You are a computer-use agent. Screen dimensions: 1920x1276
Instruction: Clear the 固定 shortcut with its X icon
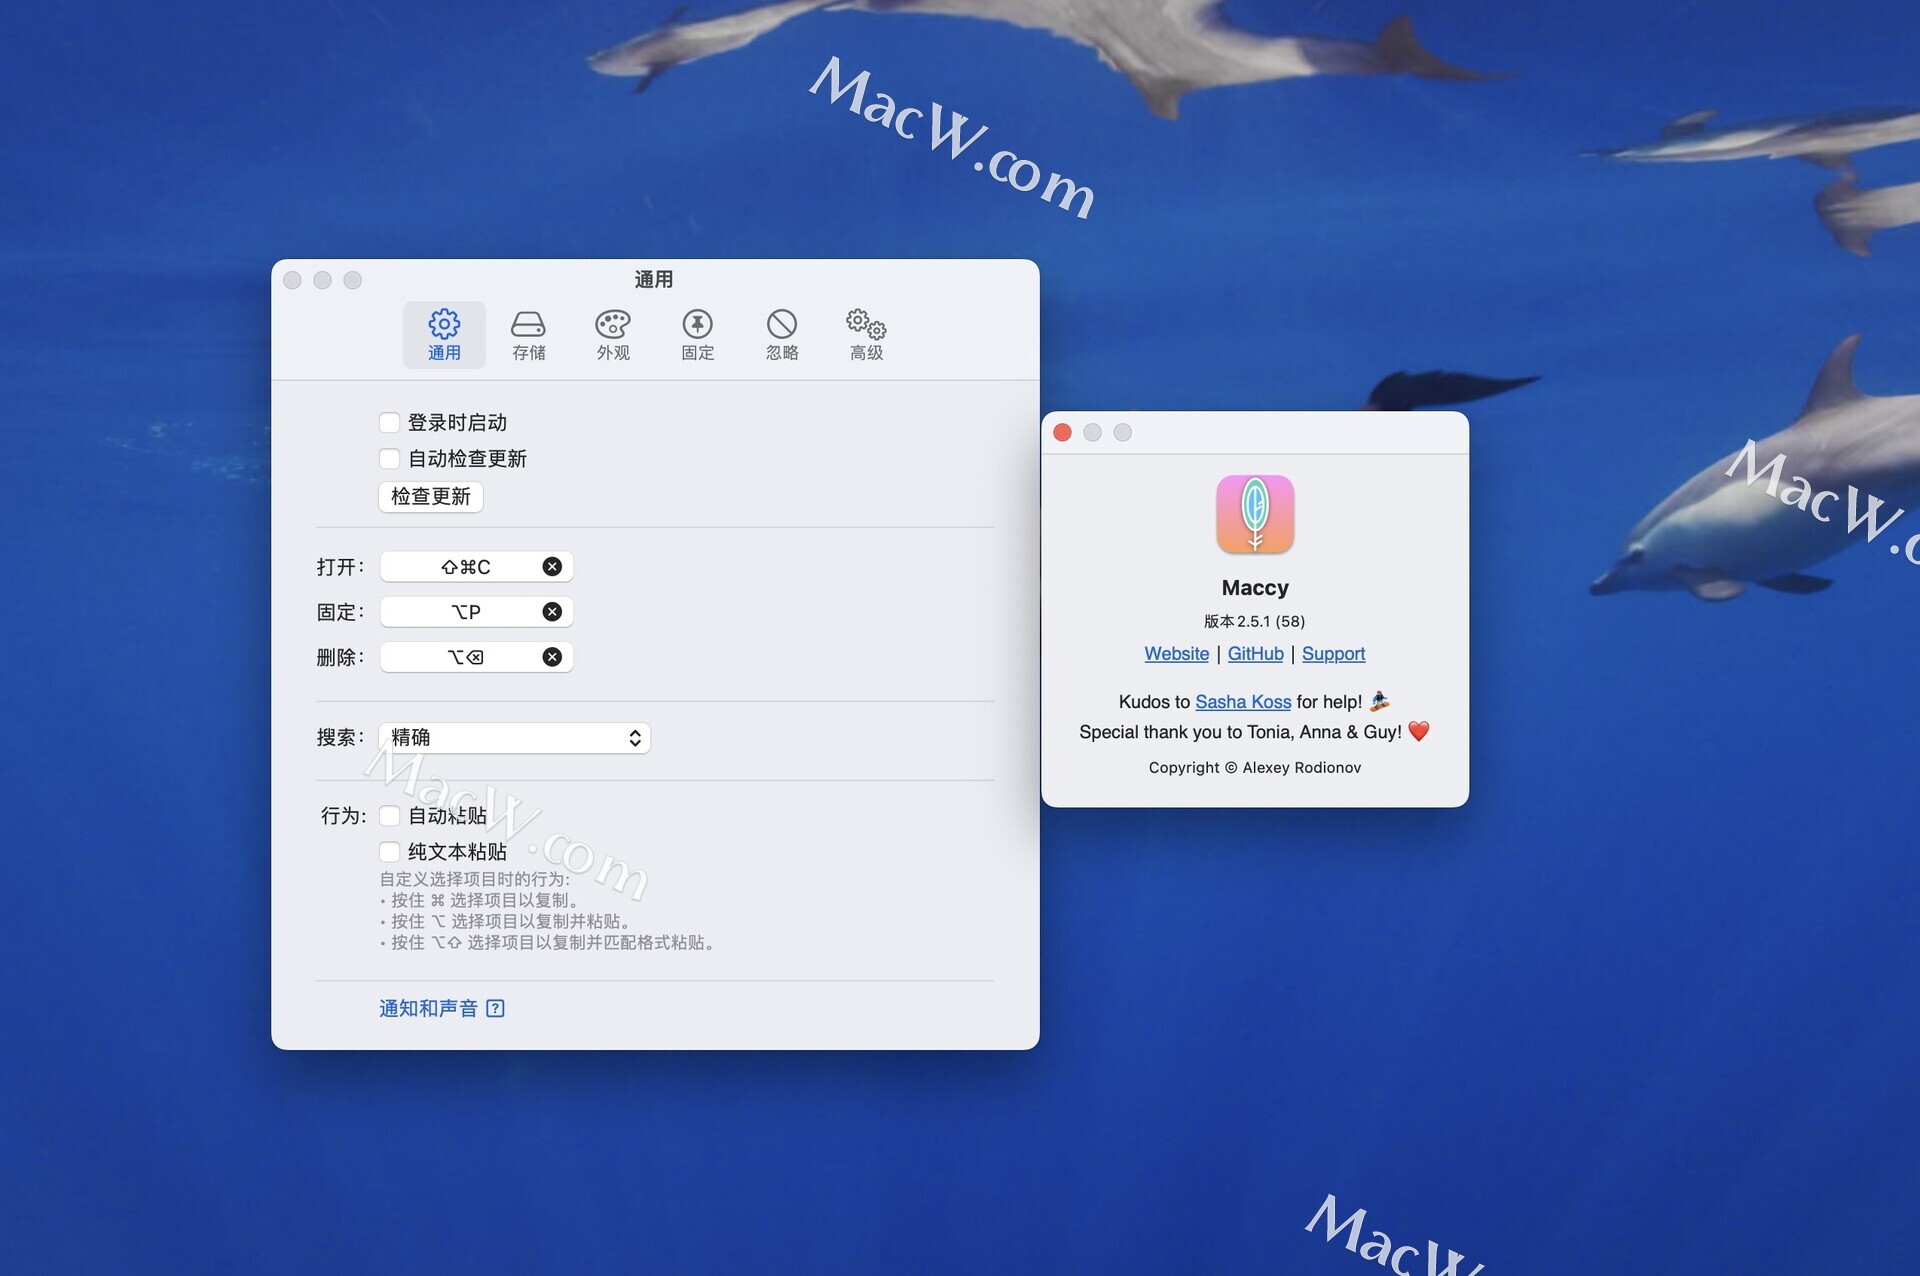click(x=552, y=612)
